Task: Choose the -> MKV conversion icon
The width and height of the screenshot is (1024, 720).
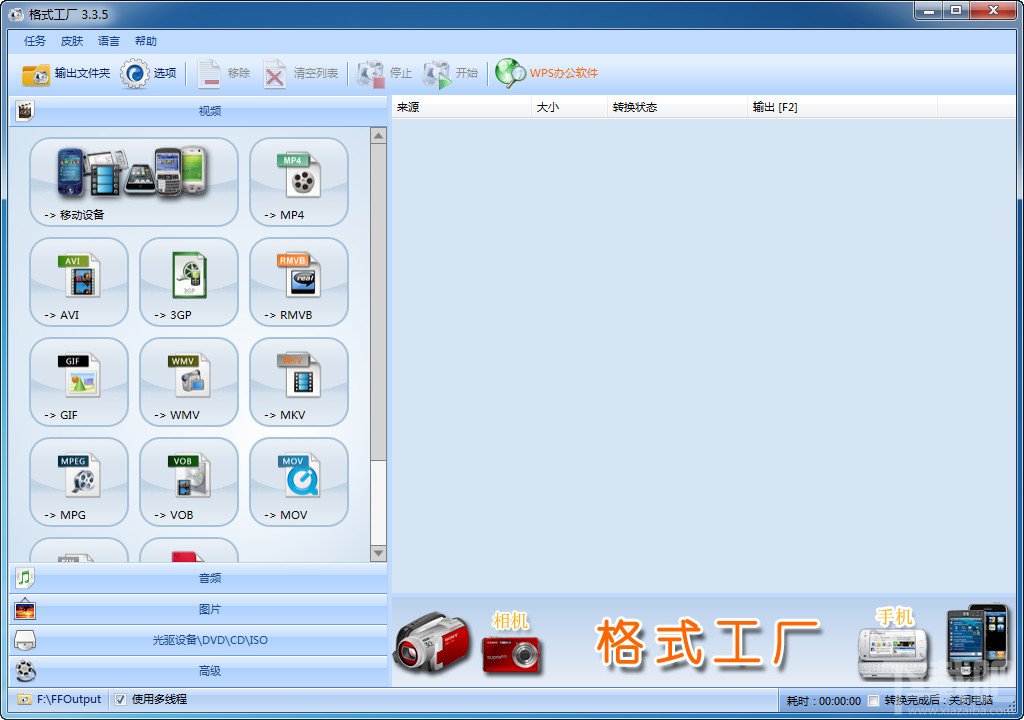Action: 298,382
